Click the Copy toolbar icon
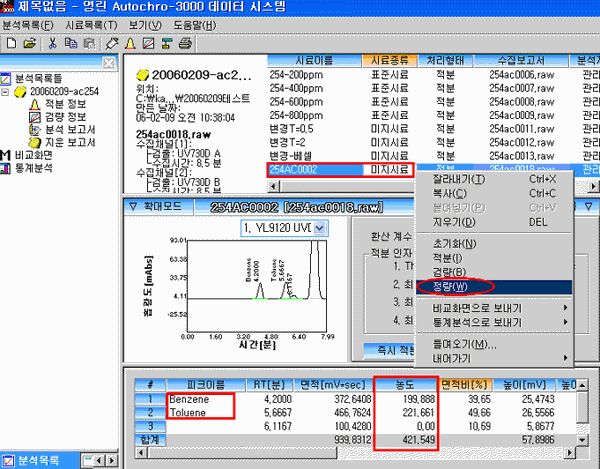 click(x=69, y=43)
